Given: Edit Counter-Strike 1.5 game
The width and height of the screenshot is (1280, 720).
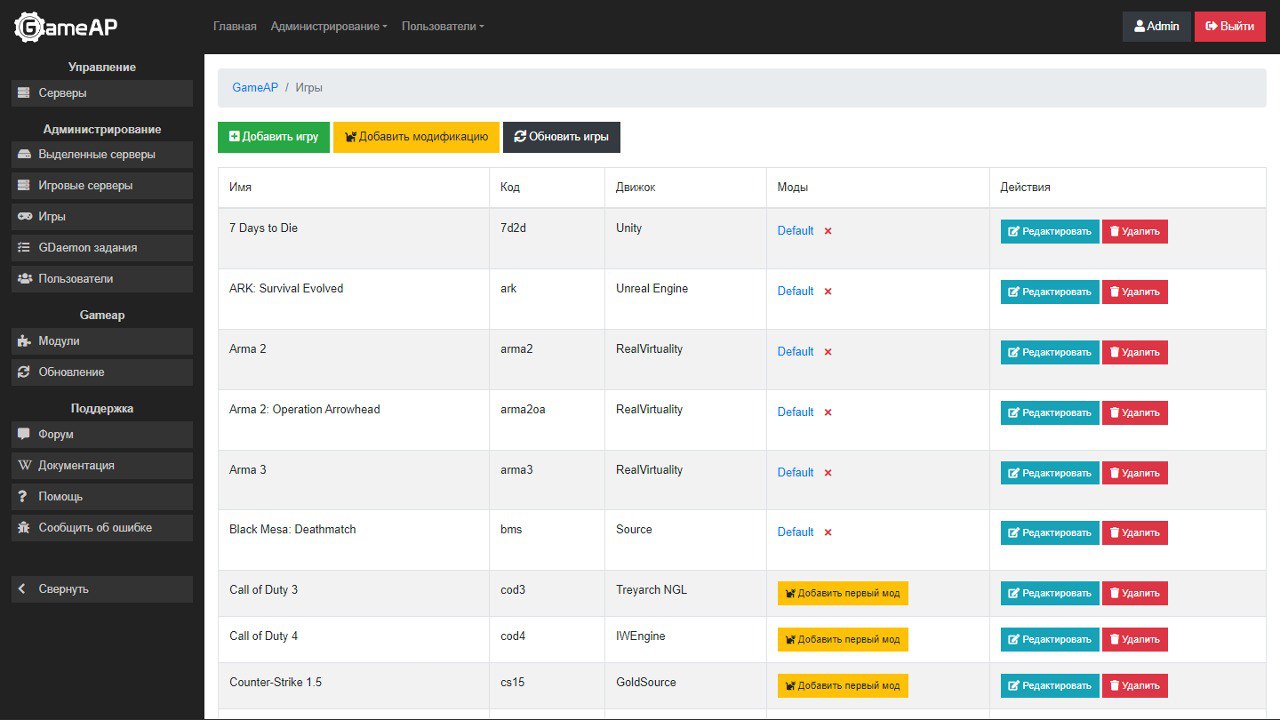Looking at the screenshot, I should tap(1050, 685).
